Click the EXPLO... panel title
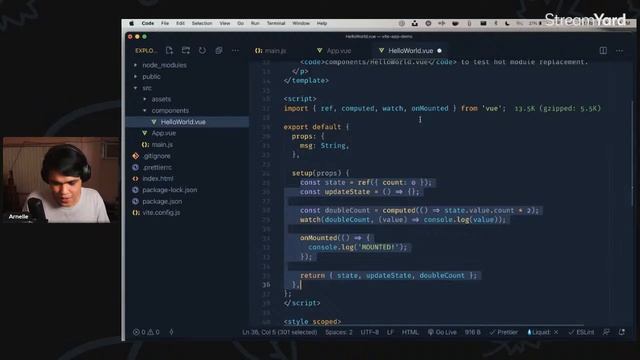 146,51
